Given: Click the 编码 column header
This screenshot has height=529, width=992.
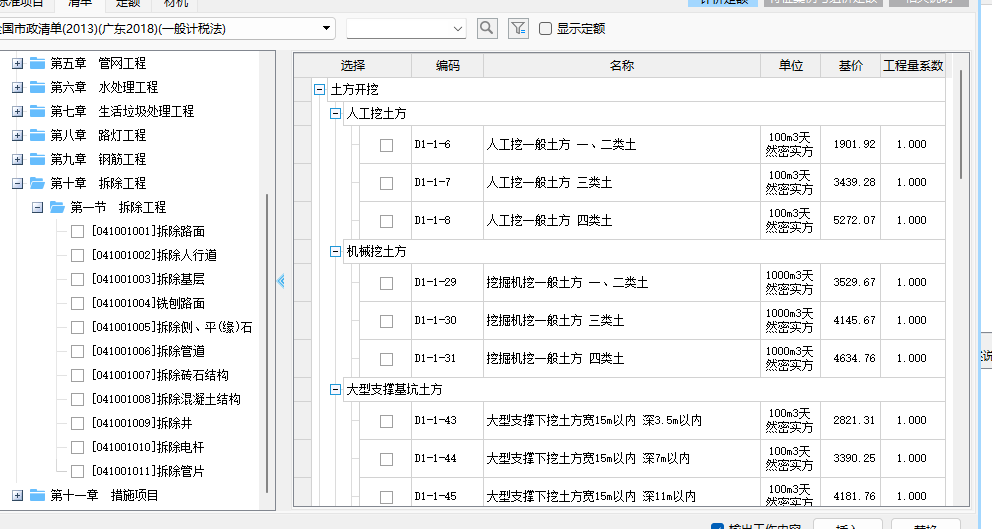Looking at the screenshot, I should point(447,66).
